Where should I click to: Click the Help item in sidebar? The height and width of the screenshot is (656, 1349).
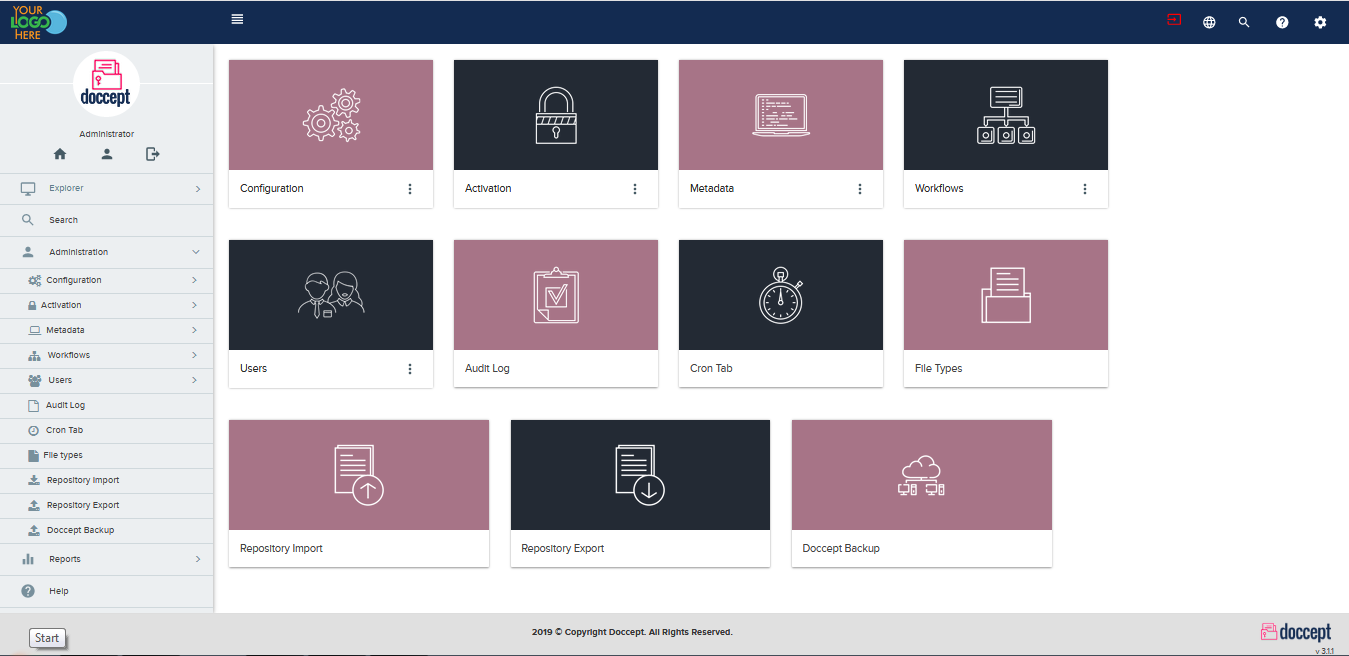[59, 591]
